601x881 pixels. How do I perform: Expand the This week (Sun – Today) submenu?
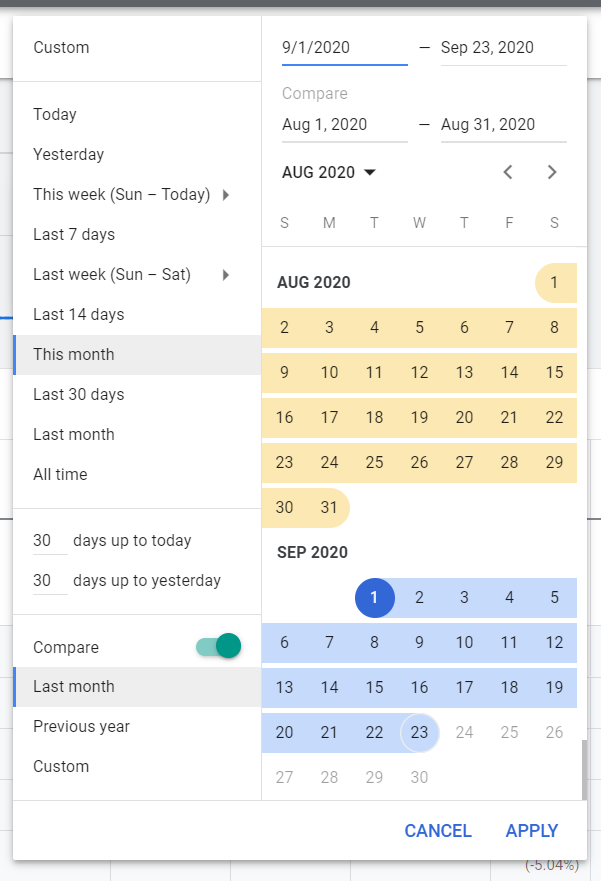tap(120, 194)
